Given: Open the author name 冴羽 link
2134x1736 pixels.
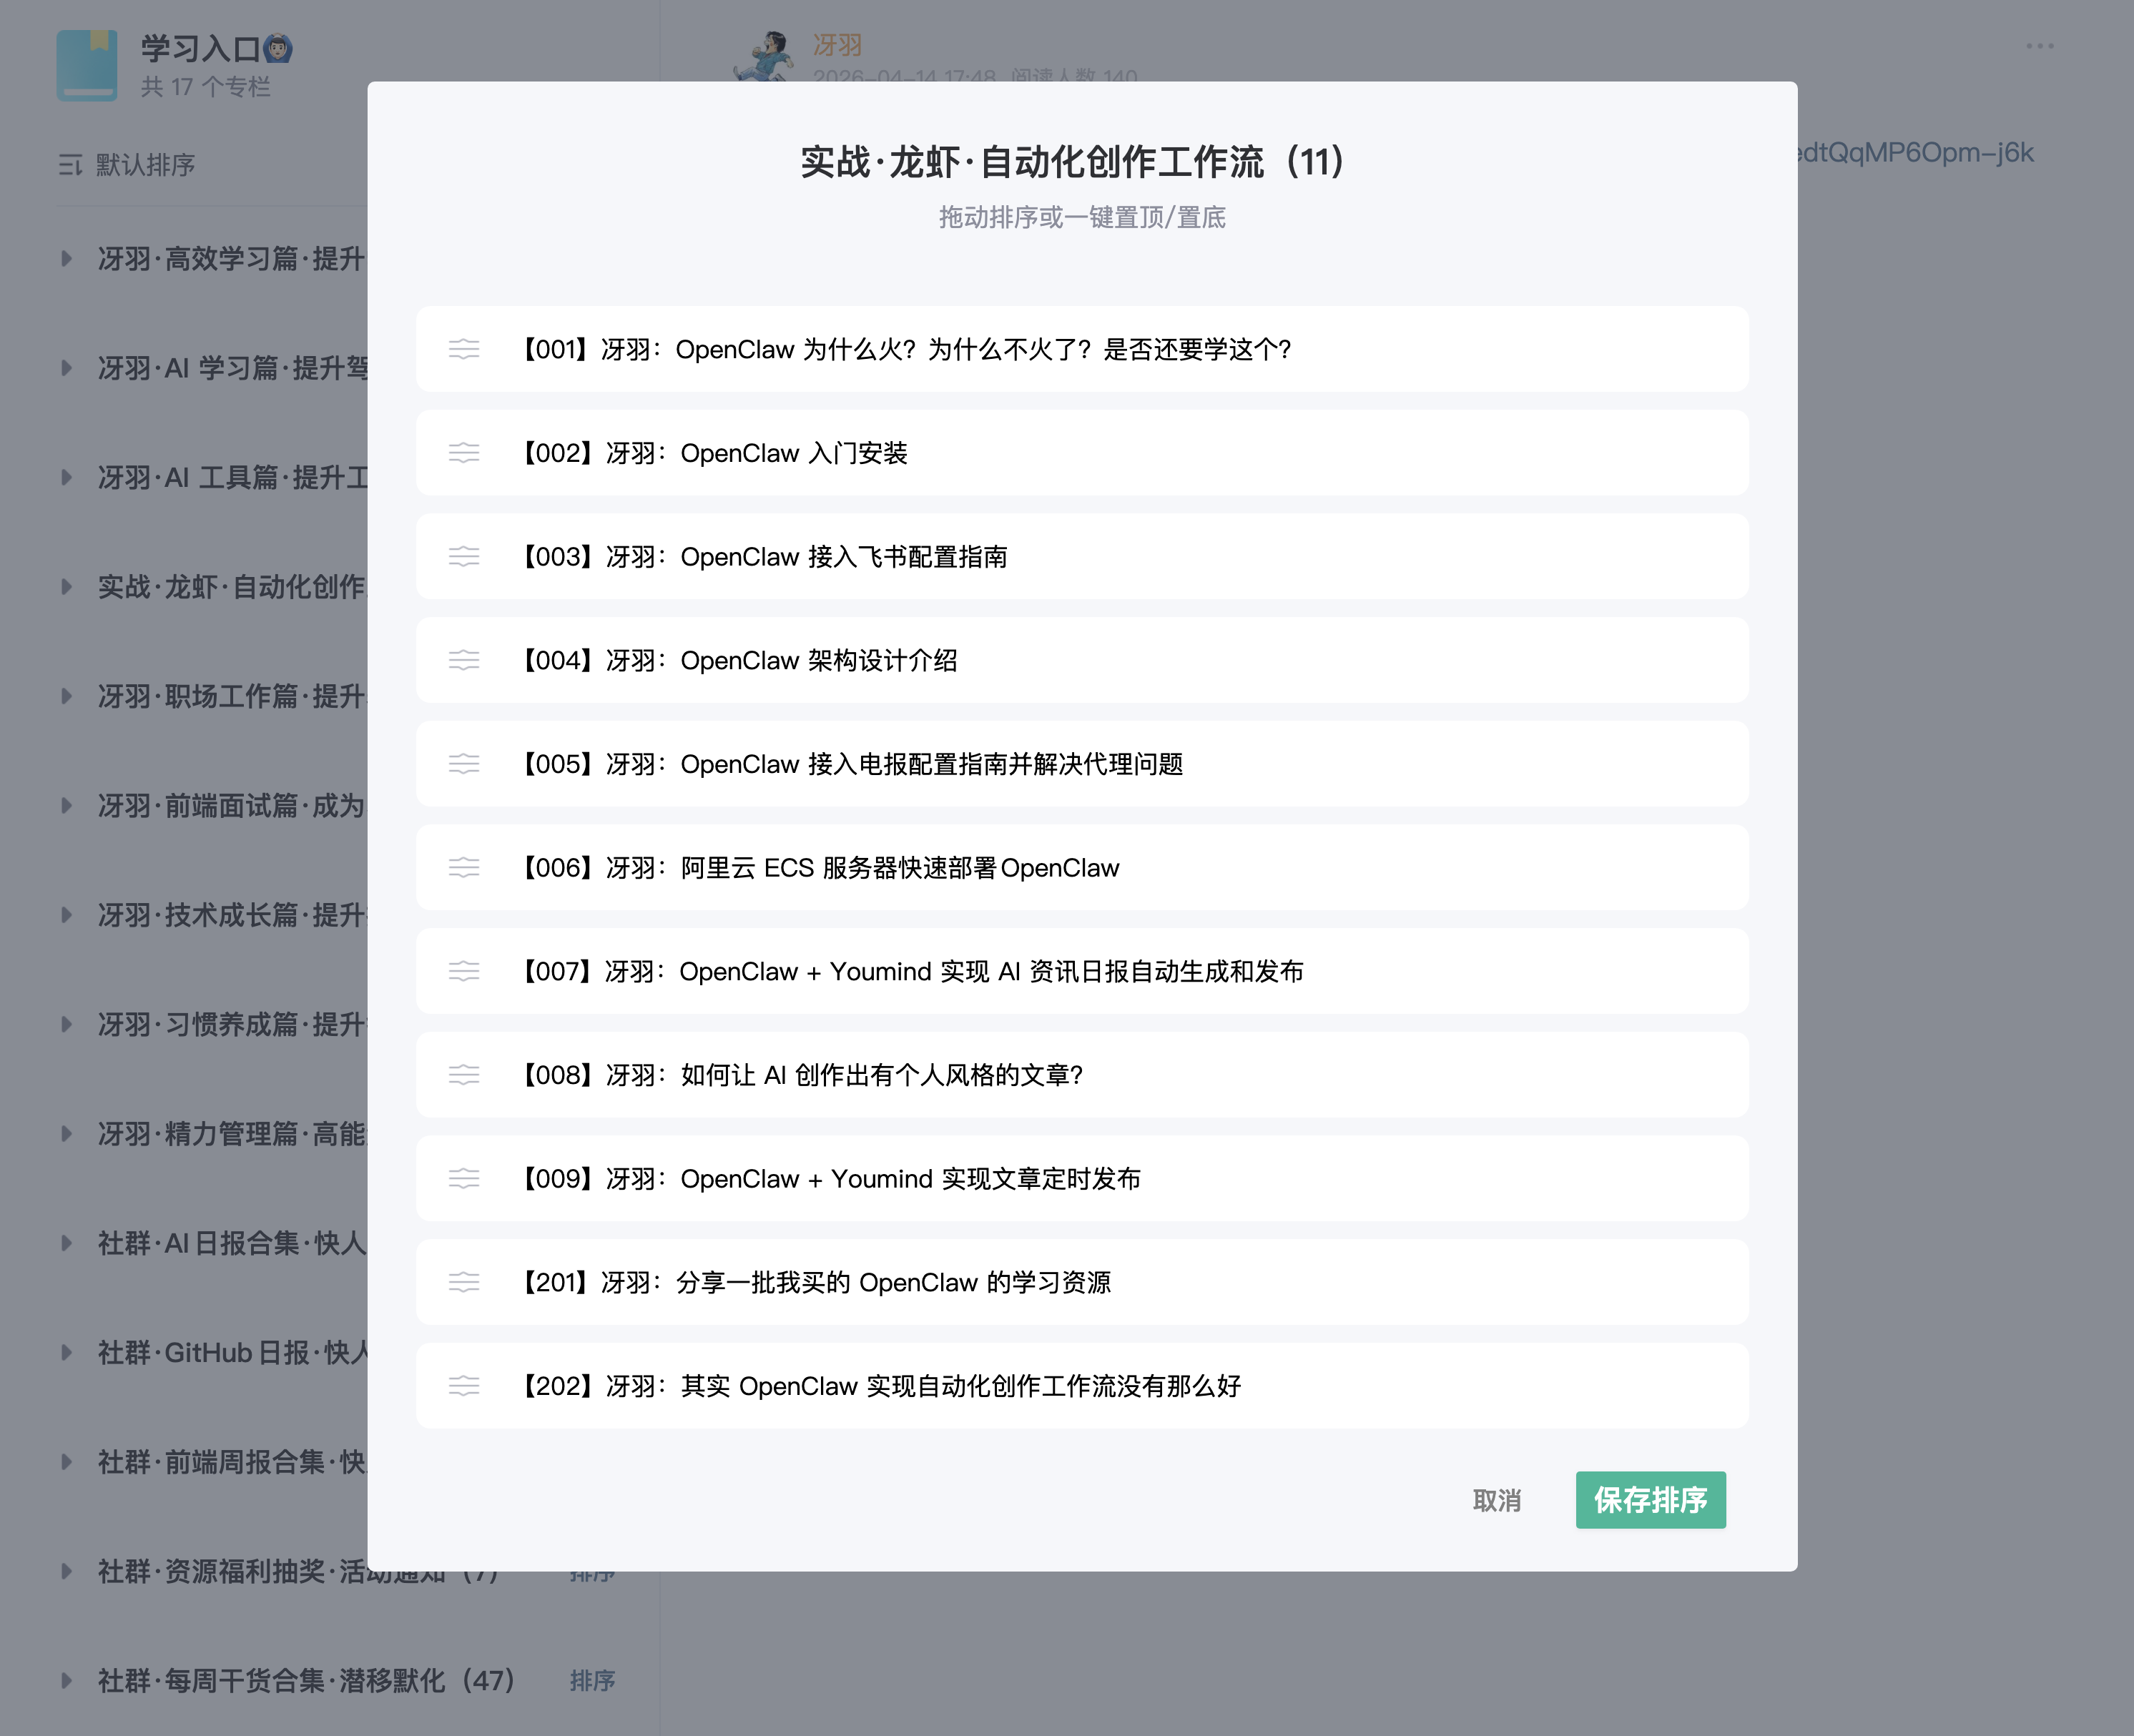Looking at the screenshot, I should click(x=838, y=45).
